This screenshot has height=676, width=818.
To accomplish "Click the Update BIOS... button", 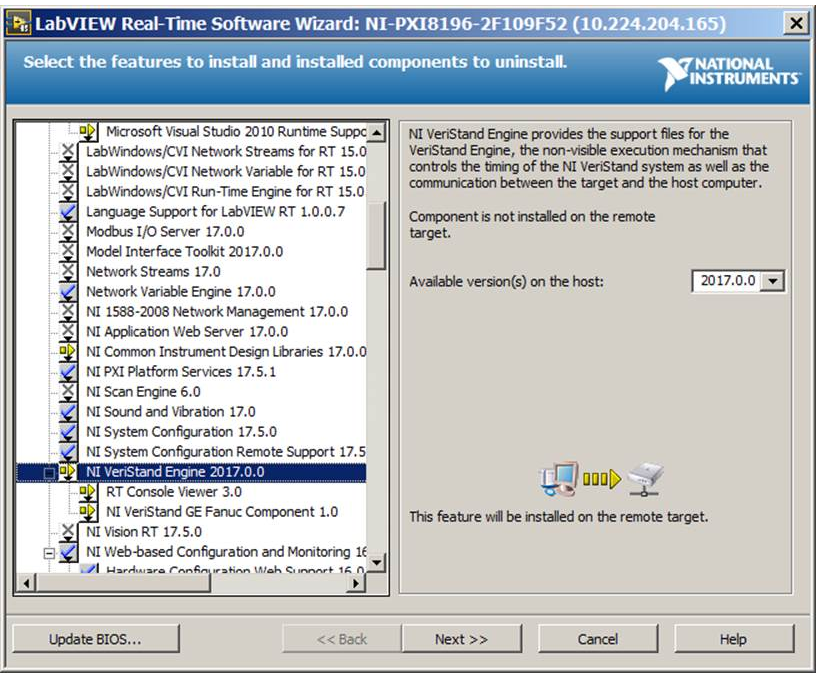I will point(95,639).
